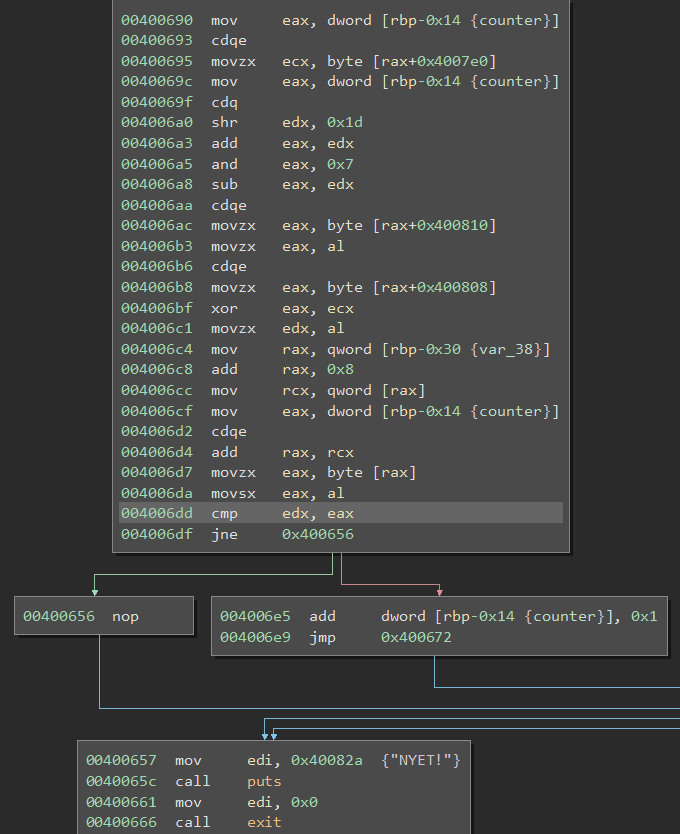Click the 0x400808 data address operand
Screen dimensions: 680x834
452,287
